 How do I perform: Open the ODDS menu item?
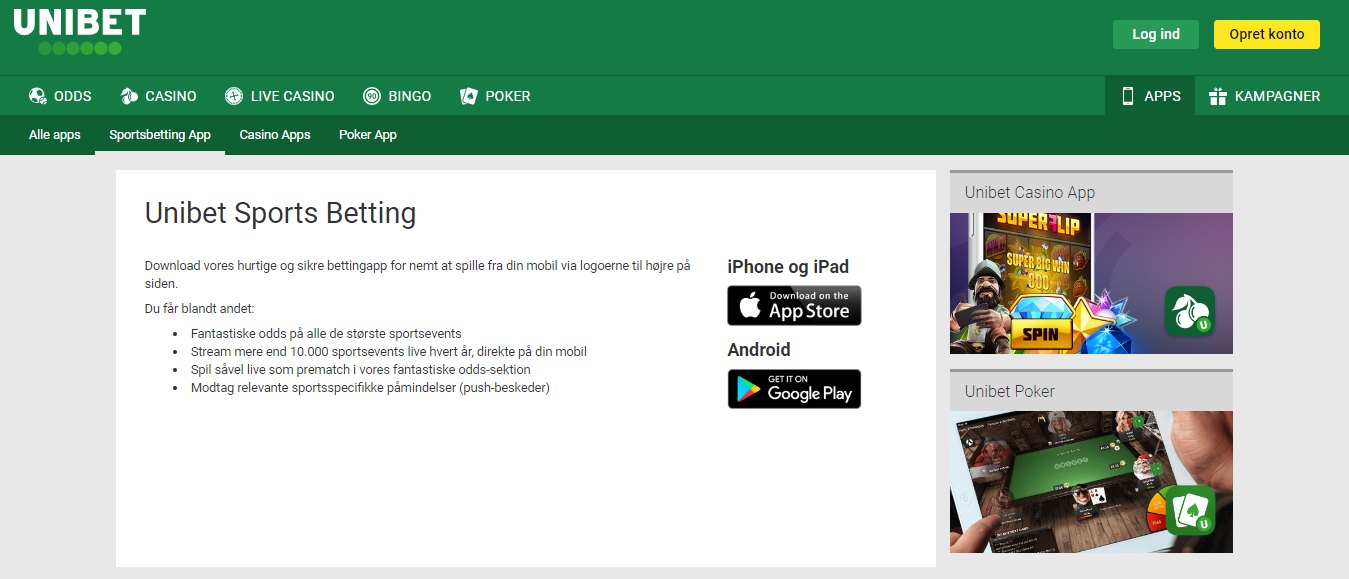(60, 96)
